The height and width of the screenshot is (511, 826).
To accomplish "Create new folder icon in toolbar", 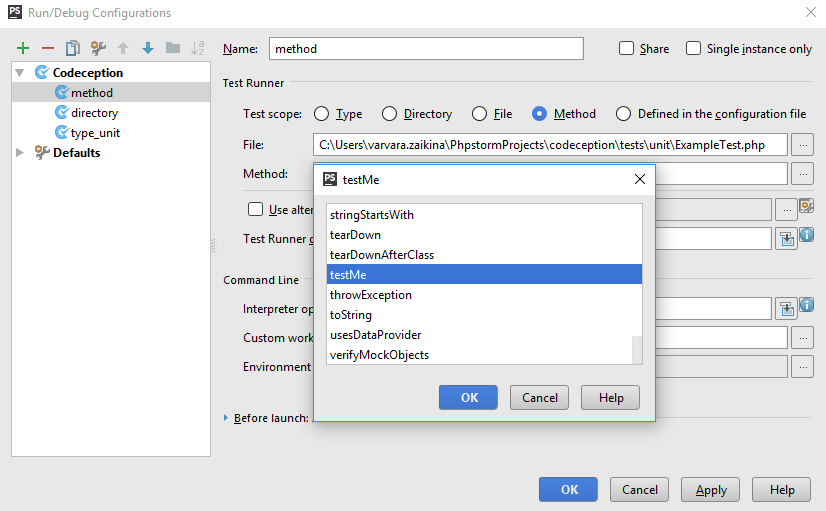I will pyautogui.click(x=173, y=48).
